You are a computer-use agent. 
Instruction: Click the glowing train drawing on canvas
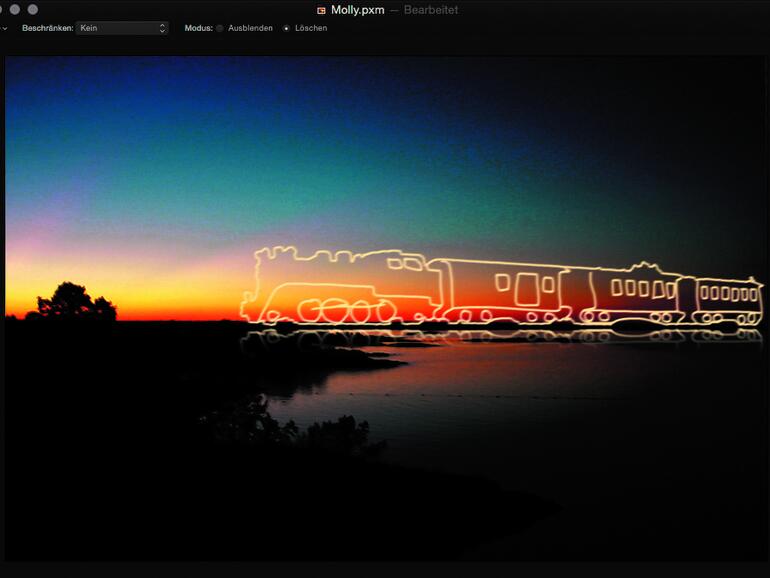point(501,287)
